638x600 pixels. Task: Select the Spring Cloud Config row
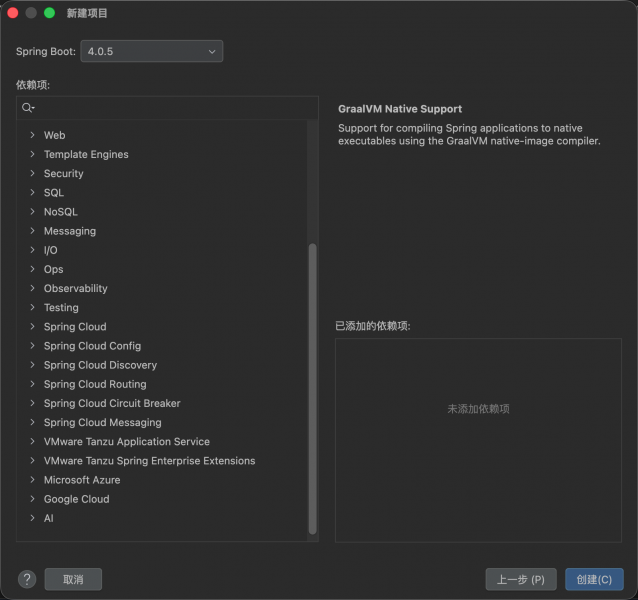(162, 346)
